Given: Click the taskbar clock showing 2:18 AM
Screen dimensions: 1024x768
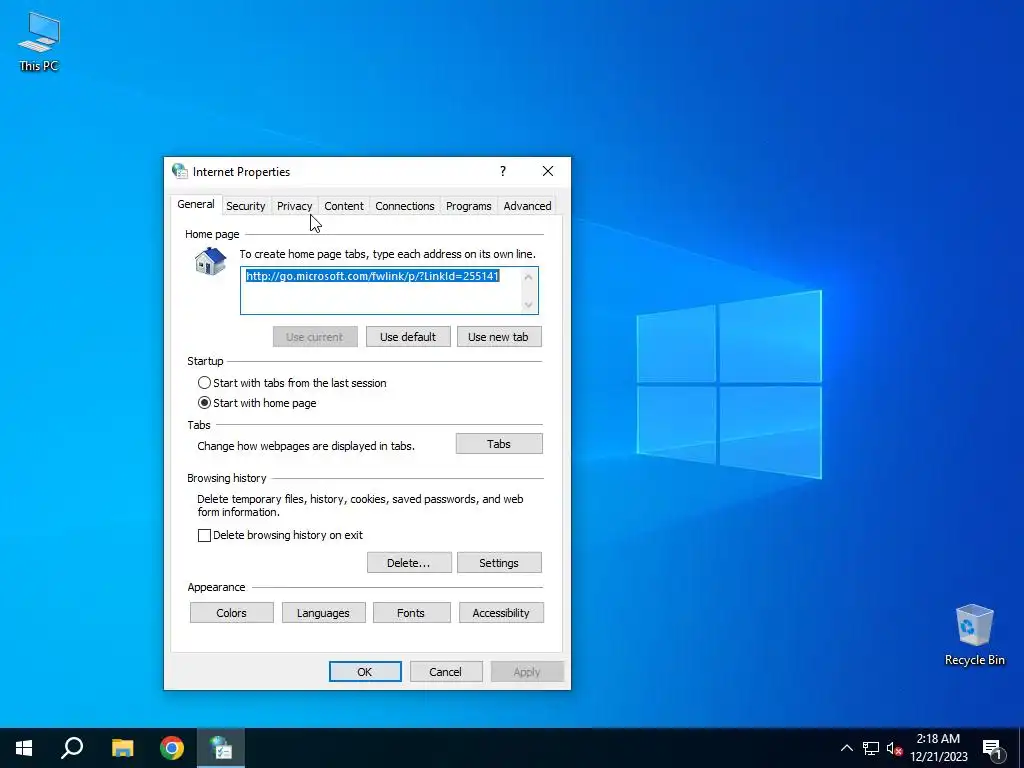Looking at the screenshot, I should point(938,748).
